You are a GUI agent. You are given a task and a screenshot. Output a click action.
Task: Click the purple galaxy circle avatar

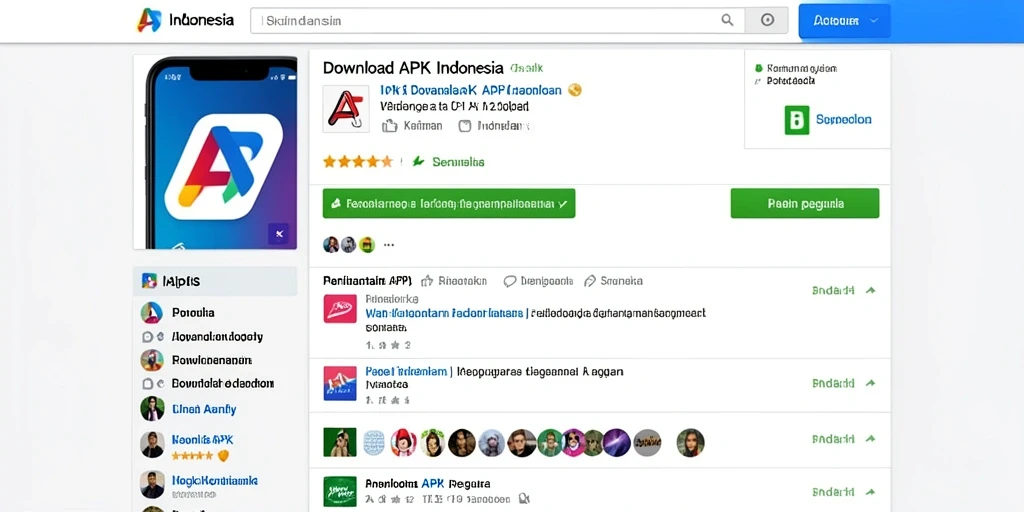(x=616, y=442)
